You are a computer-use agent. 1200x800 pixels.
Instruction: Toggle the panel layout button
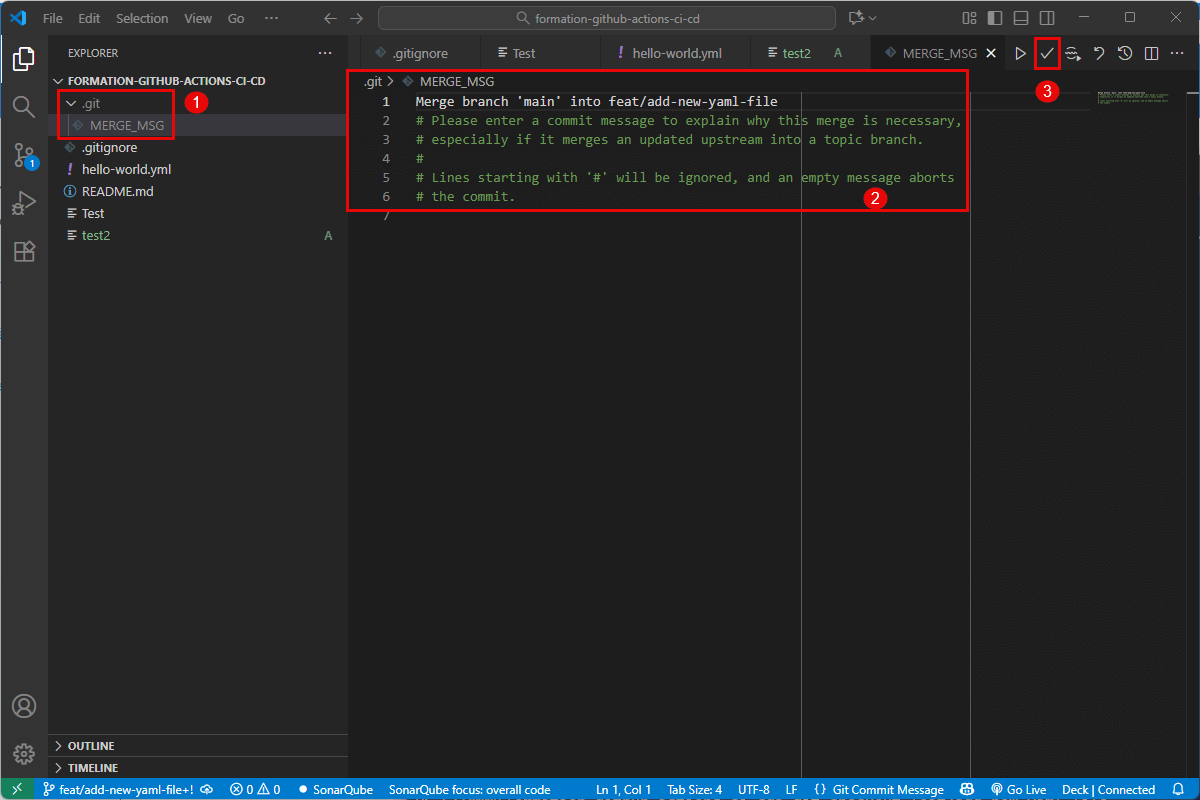(x=1020, y=18)
